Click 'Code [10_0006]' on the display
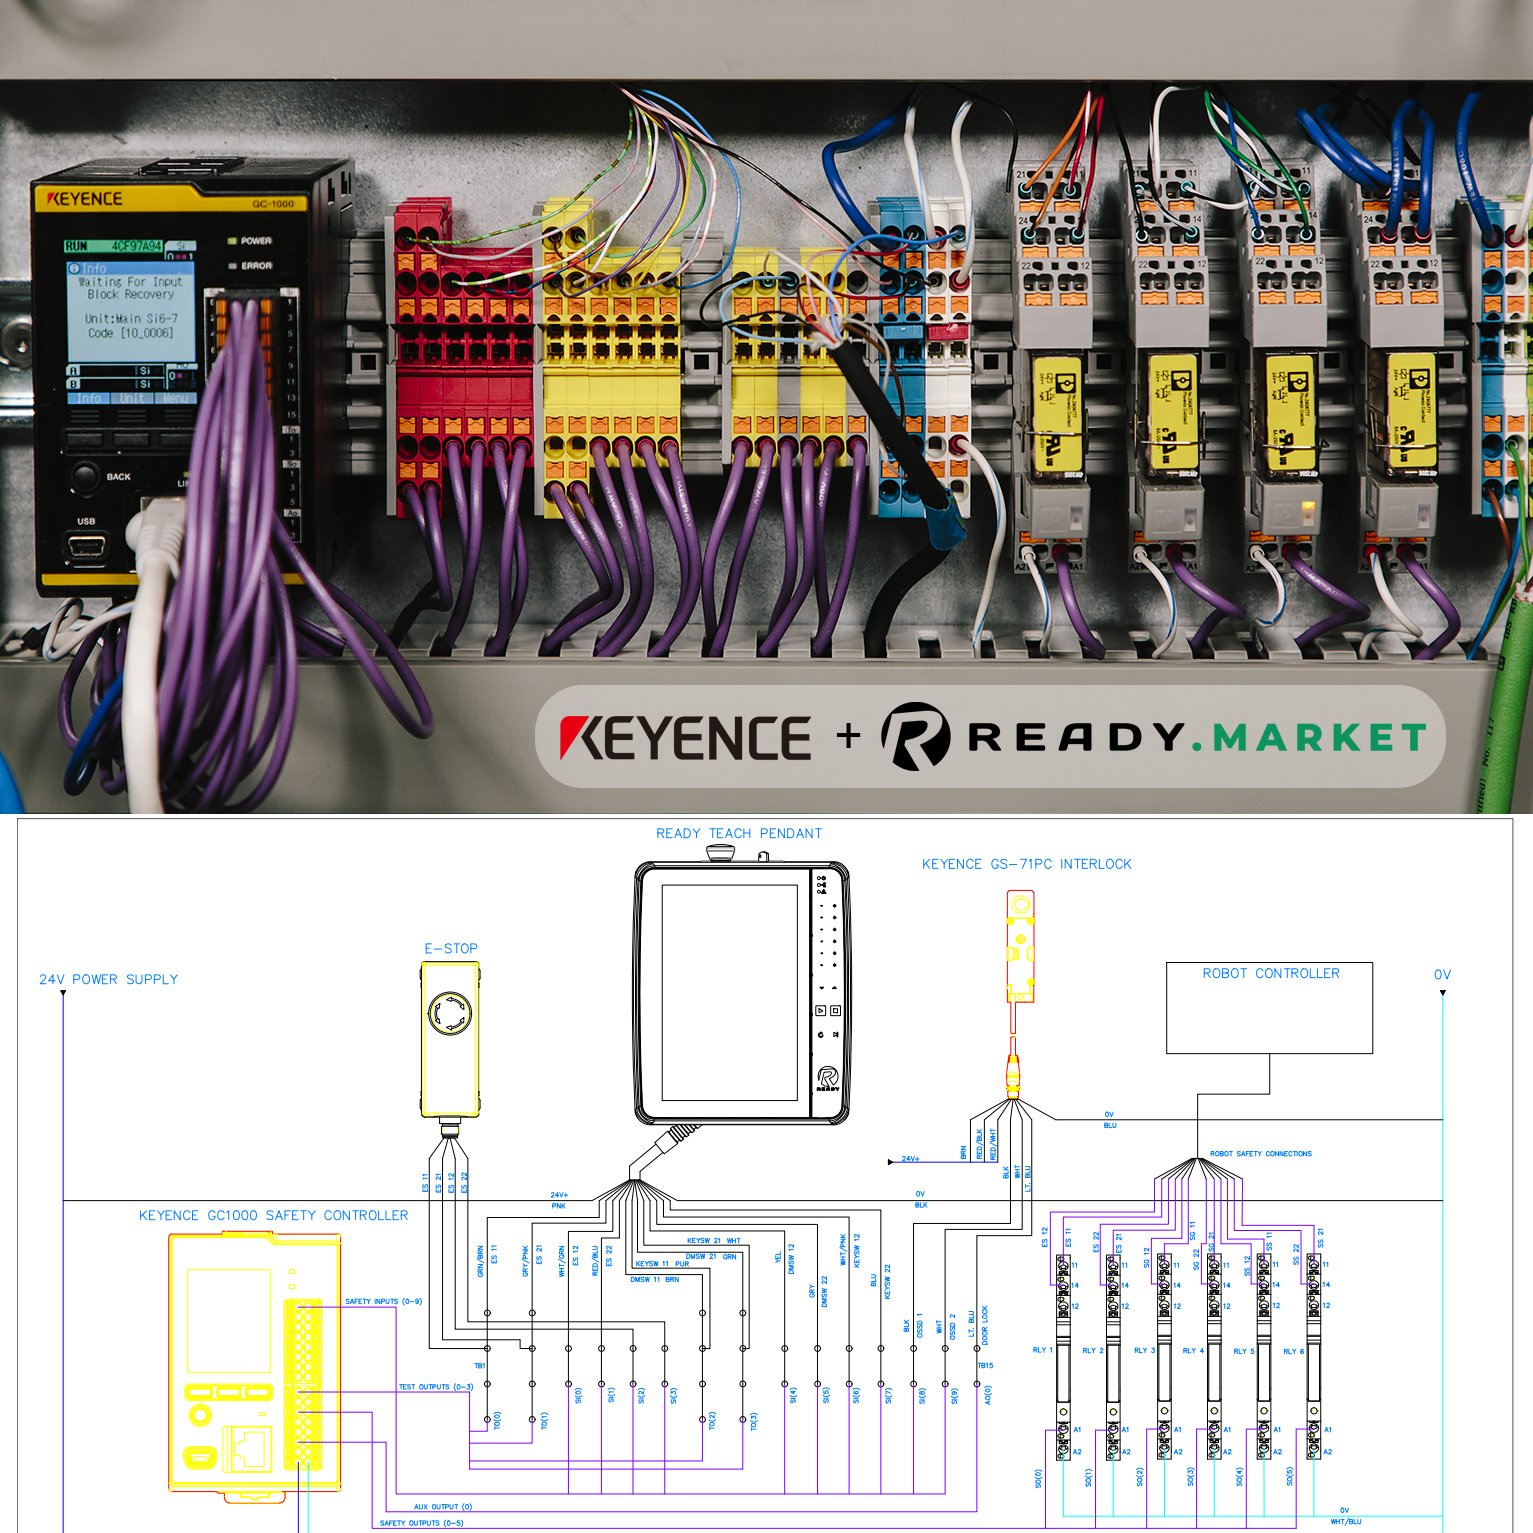 130,333
